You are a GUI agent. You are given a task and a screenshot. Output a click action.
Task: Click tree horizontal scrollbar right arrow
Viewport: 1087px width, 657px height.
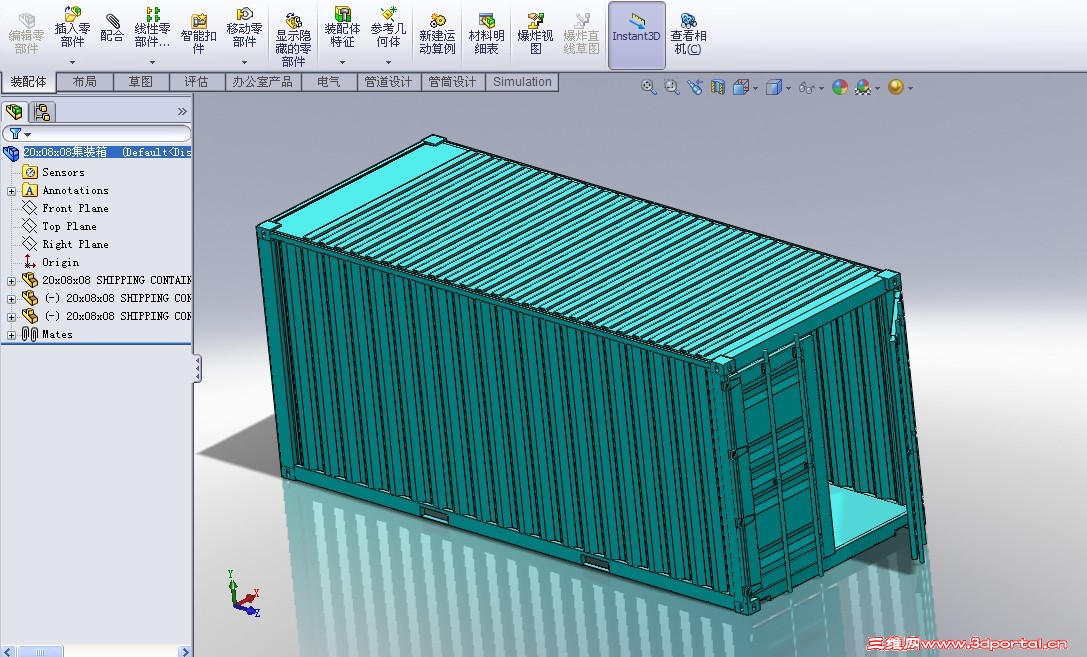click(x=184, y=651)
